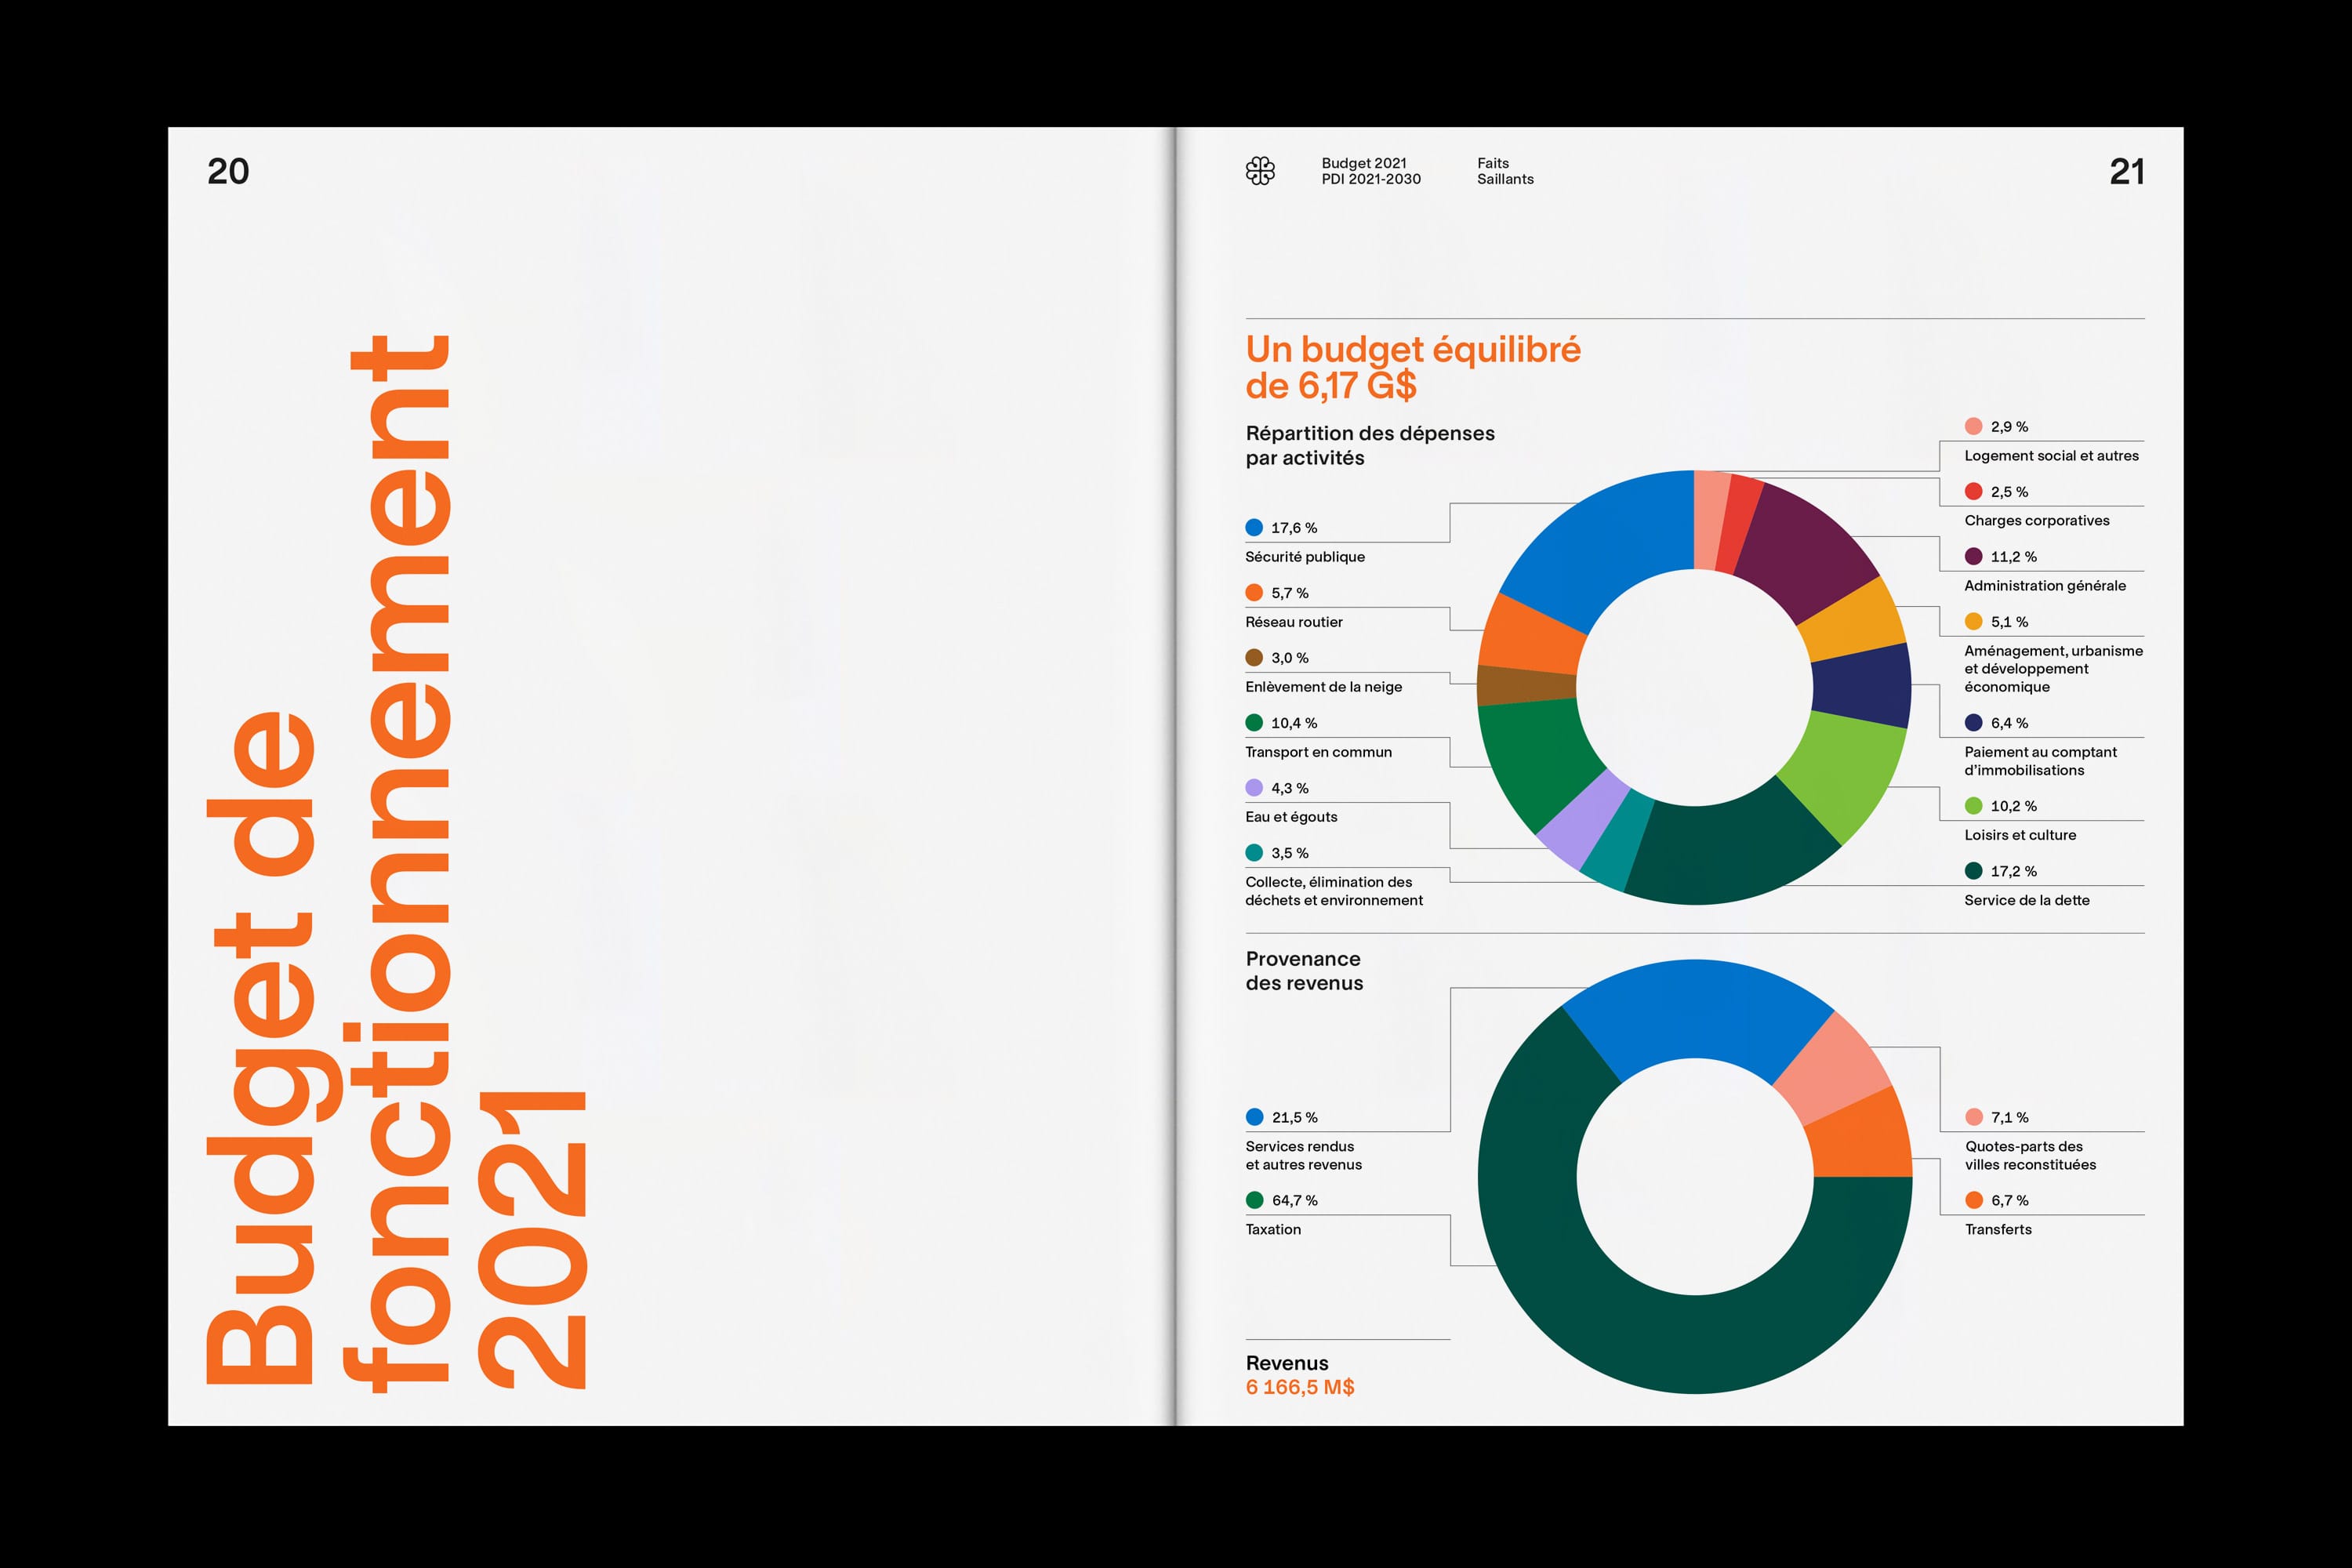
Task: Click page number 20
Action: click(x=228, y=171)
